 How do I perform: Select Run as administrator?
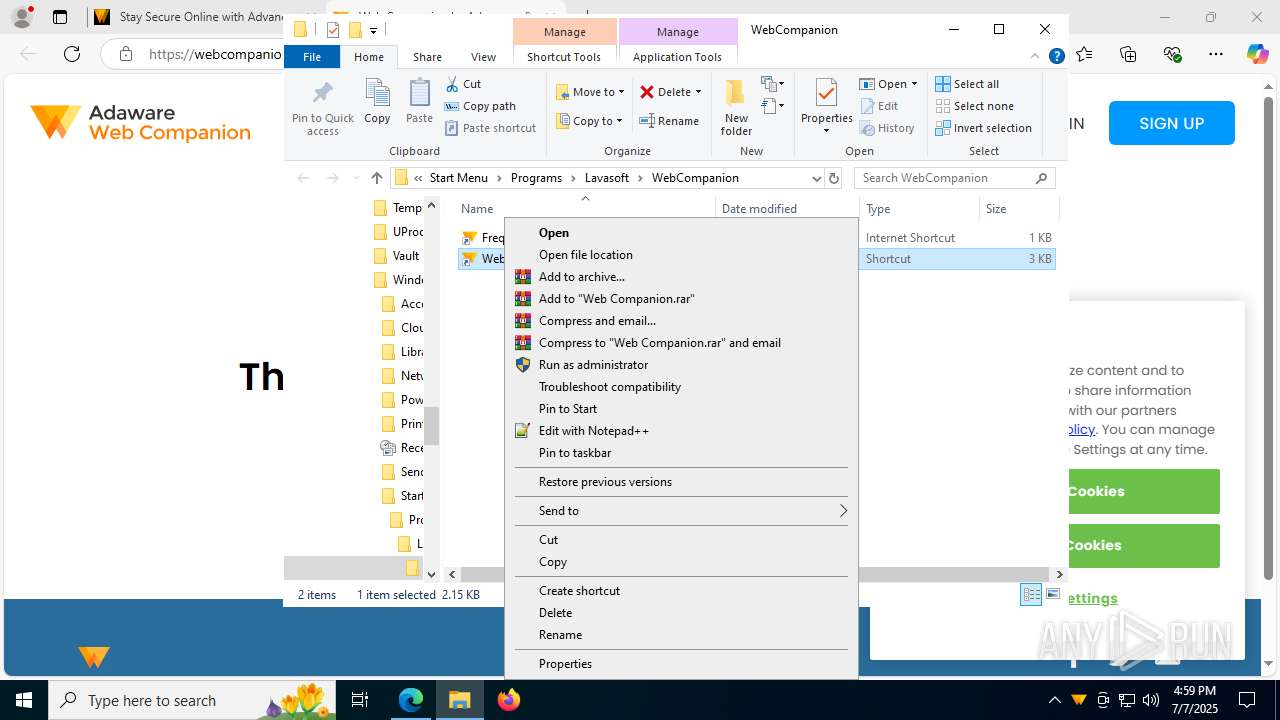(x=681, y=365)
